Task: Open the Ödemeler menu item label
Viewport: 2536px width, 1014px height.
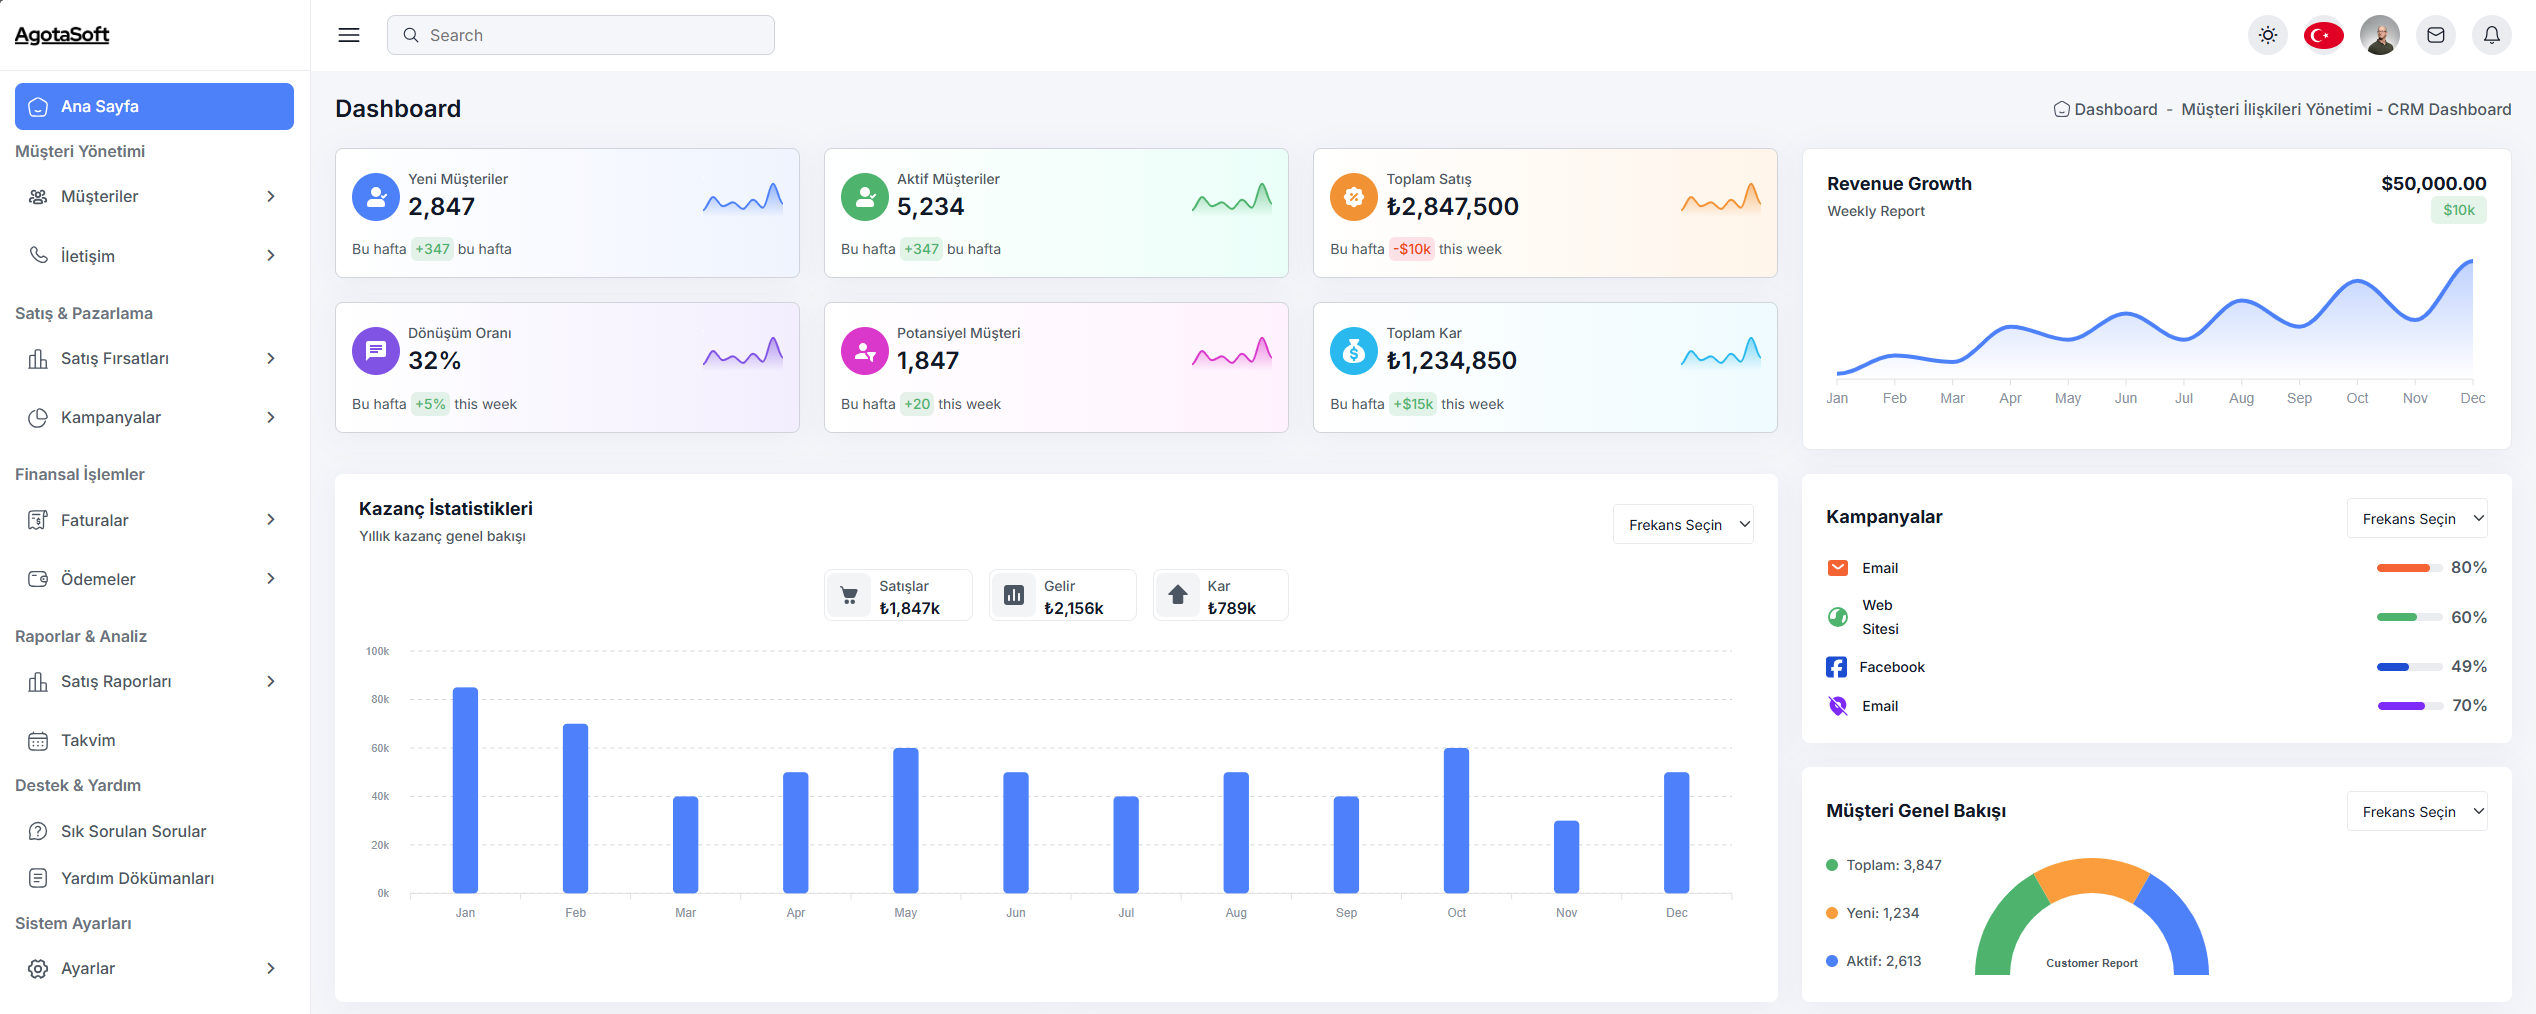Action: [98, 579]
